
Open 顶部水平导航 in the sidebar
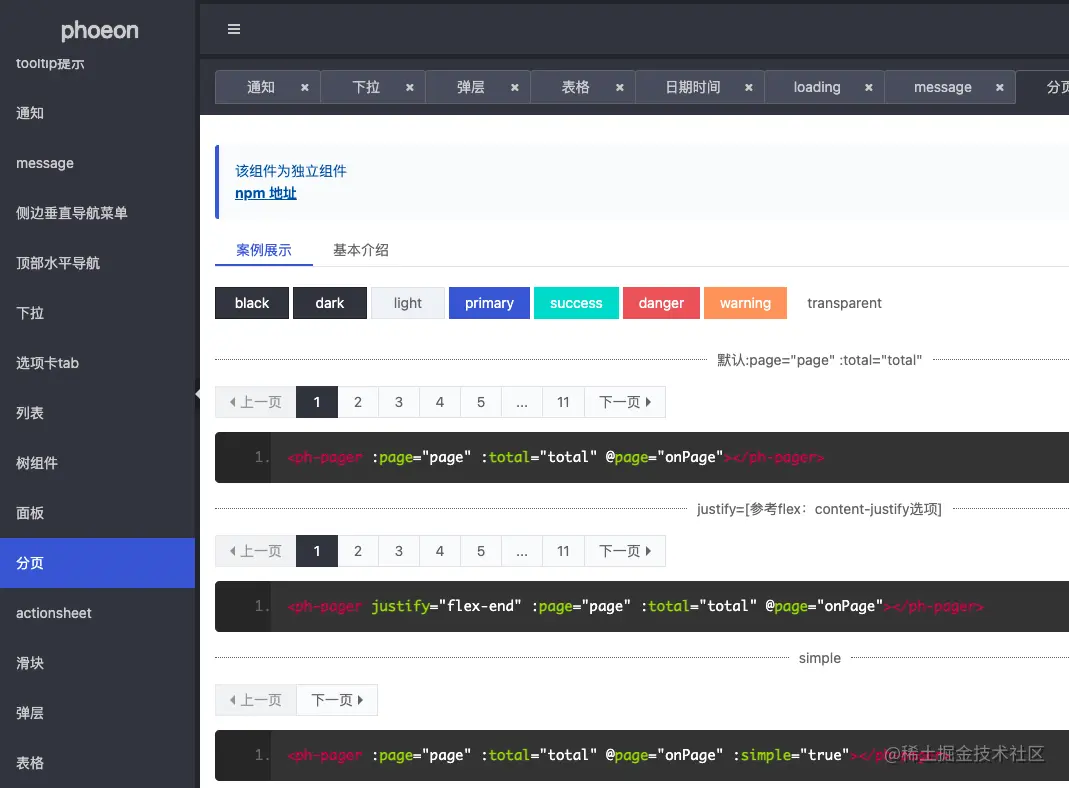coord(97,263)
